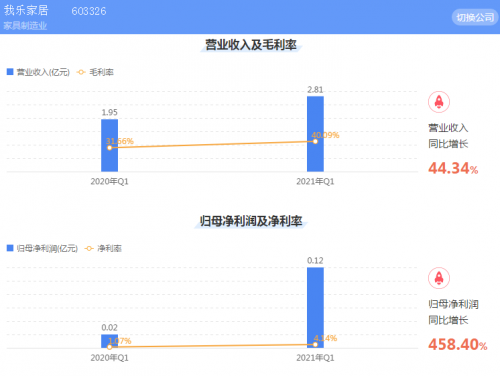
Task: Click the 0.12 net profit bar
Action: (315, 308)
